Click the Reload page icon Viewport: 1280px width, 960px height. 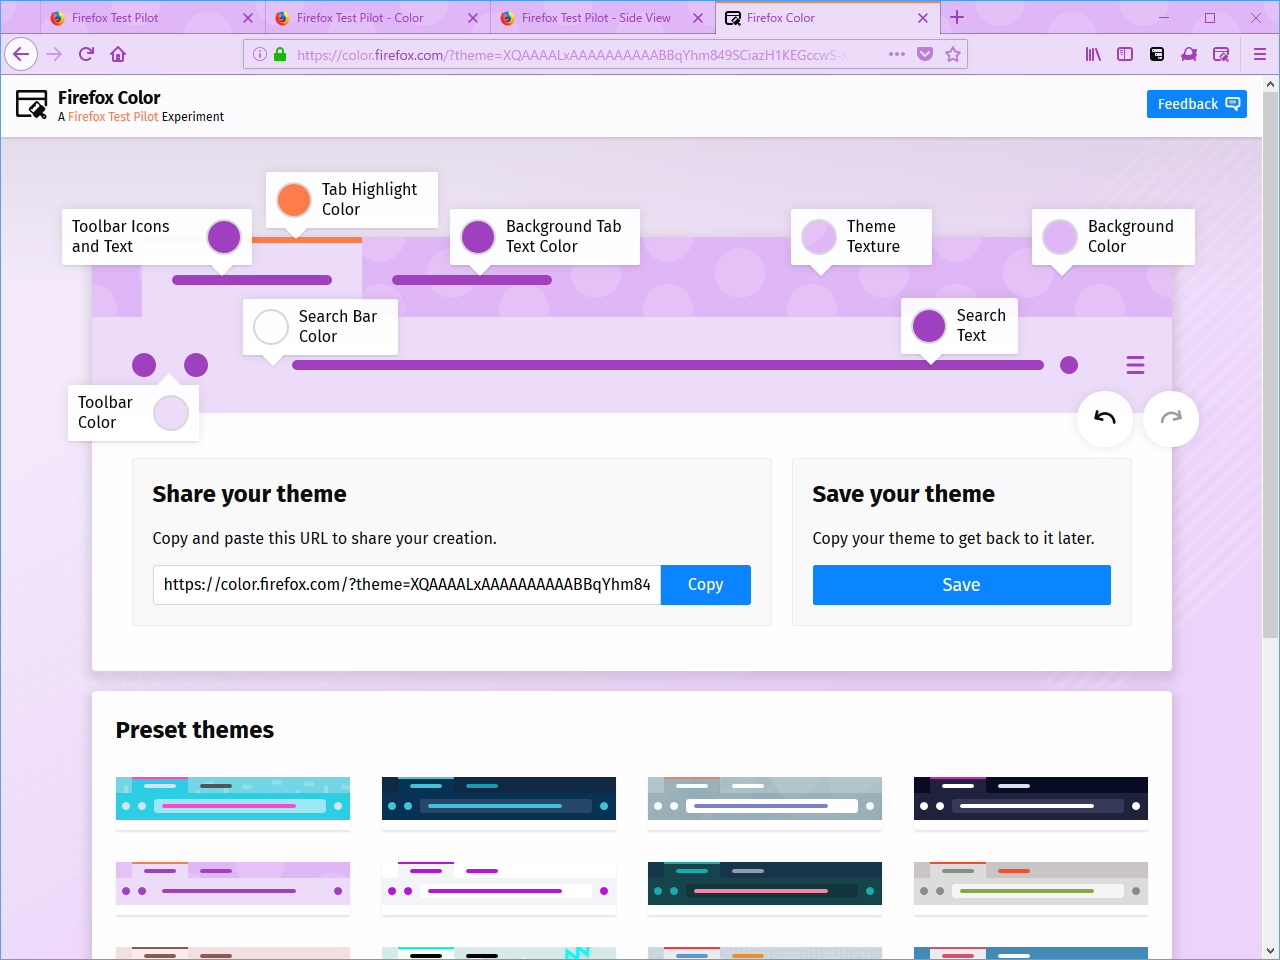coord(84,54)
